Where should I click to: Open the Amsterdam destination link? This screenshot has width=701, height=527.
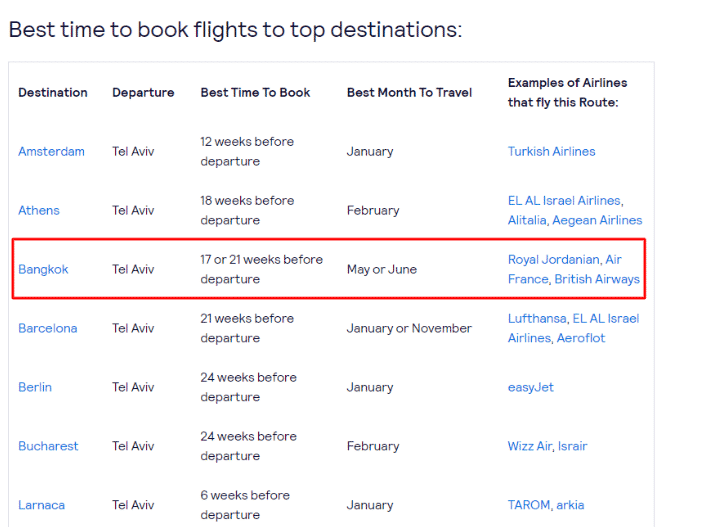[x=51, y=152]
